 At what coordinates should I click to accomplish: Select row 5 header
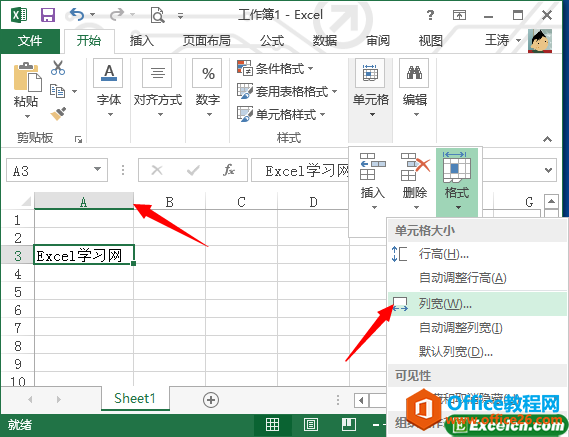click(18, 292)
